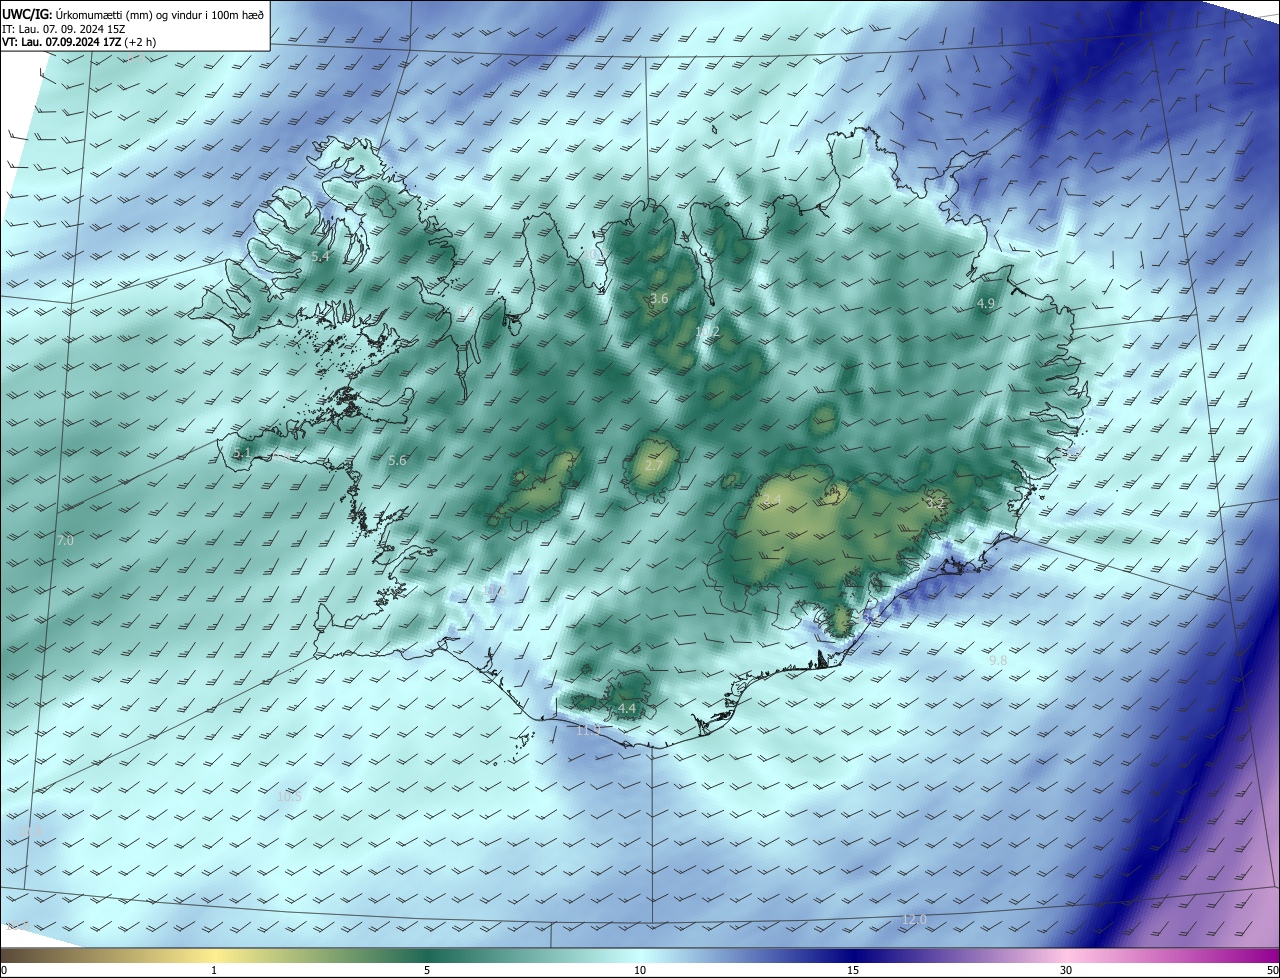The width and height of the screenshot is (1280, 978).
Task: Click the 15 tick label on the colour scale
Action: click(853, 970)
